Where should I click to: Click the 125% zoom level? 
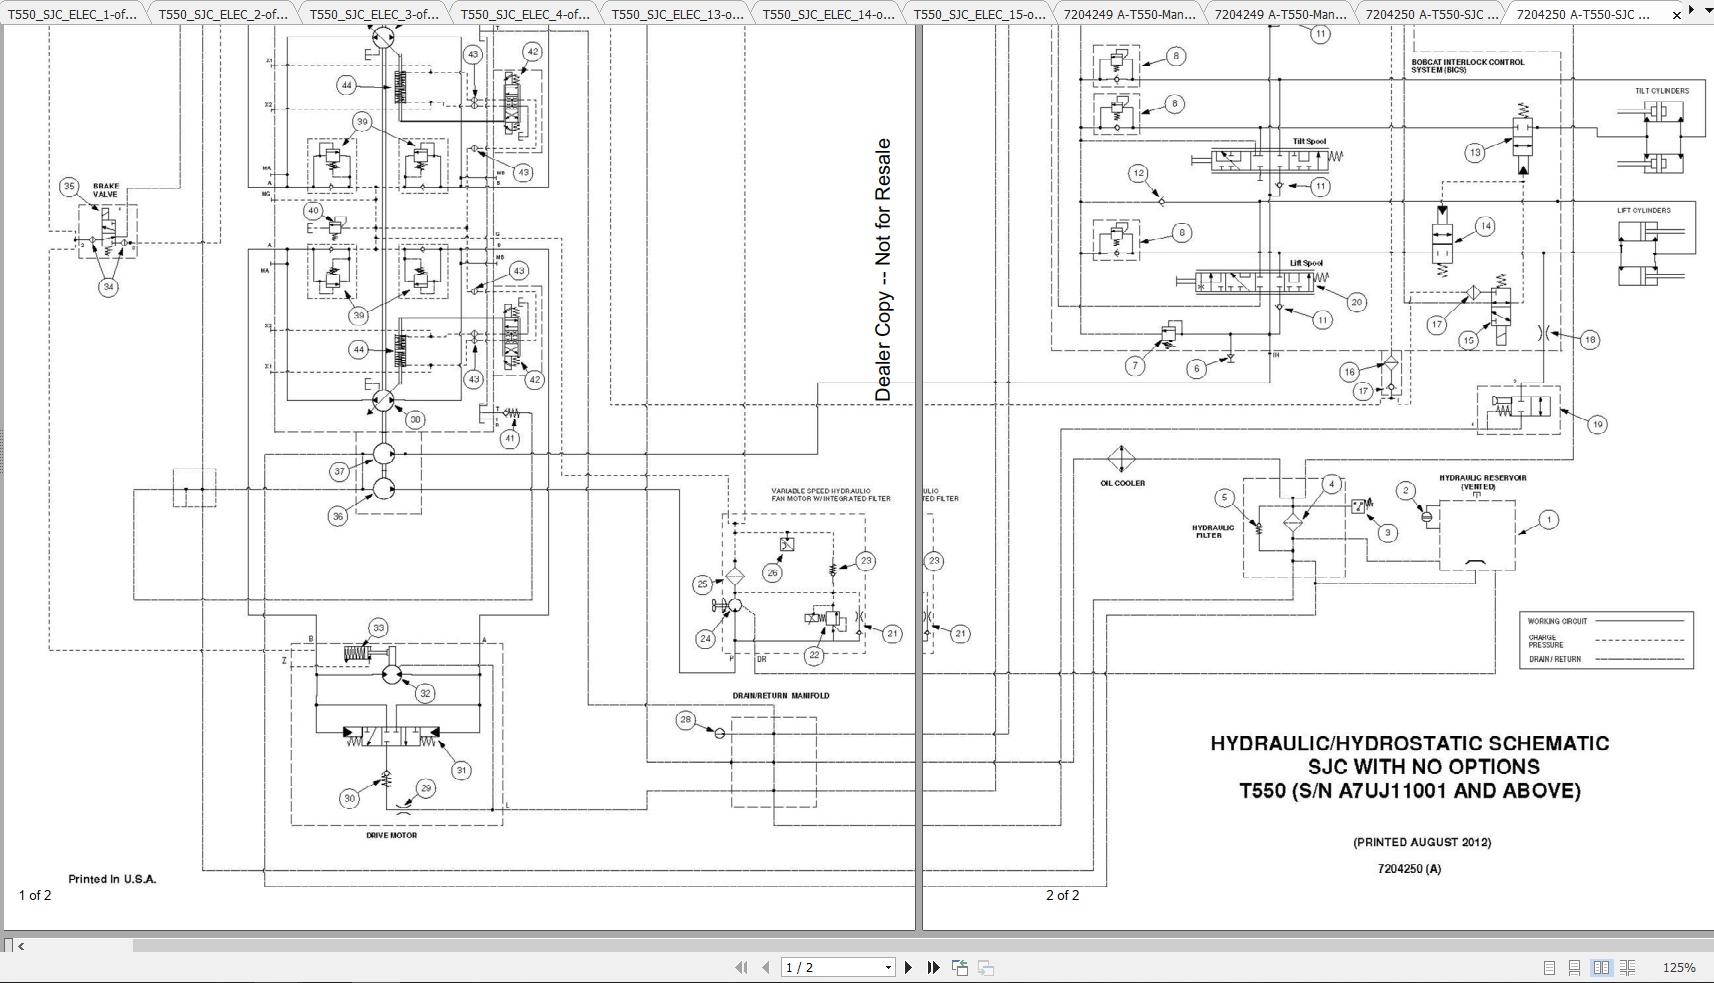[1679, 967]
